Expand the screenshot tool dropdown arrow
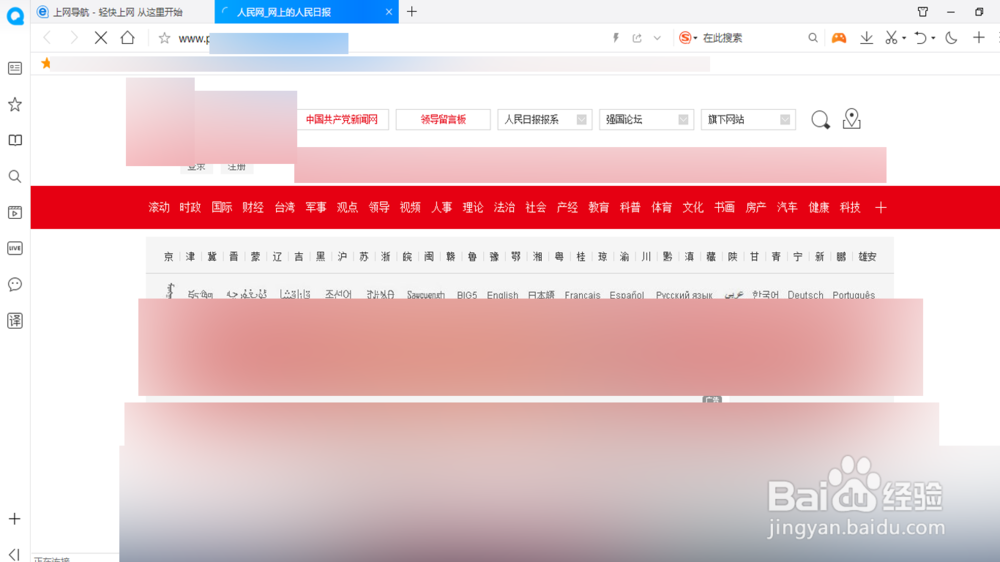 pos(904,38)
